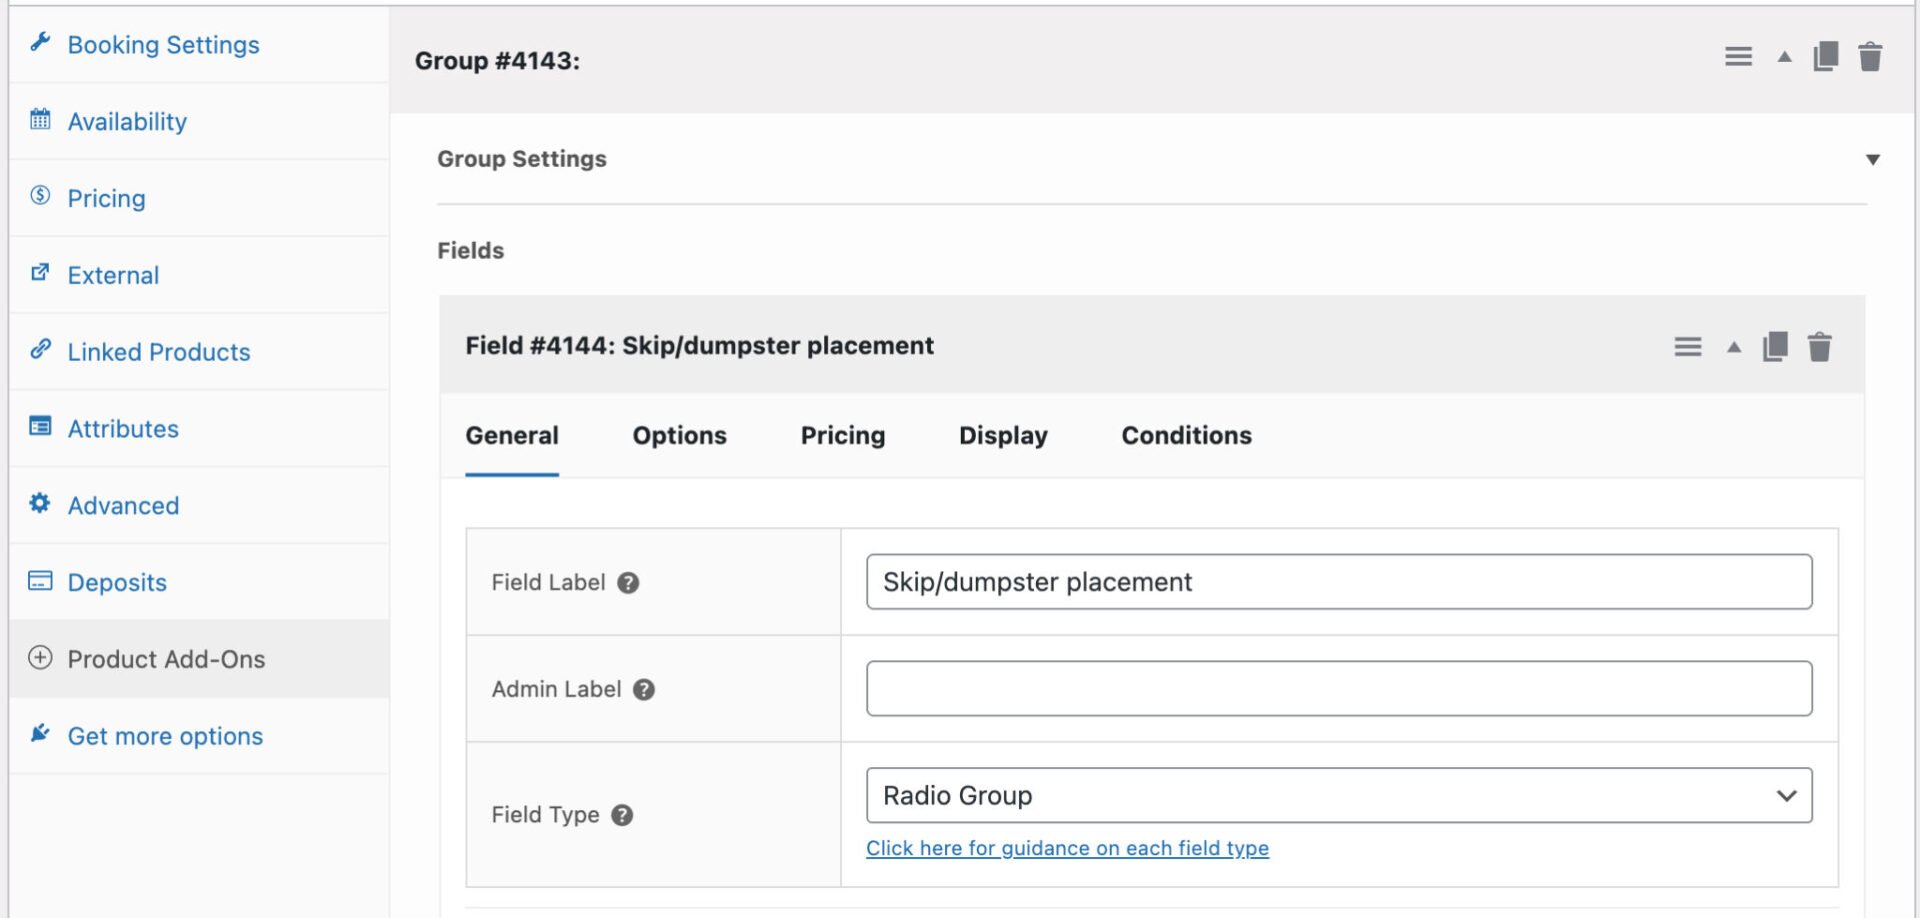The image size is (1920, 918).
Task: Select the Availability calendar icon
Action: (x=40, y=119)
